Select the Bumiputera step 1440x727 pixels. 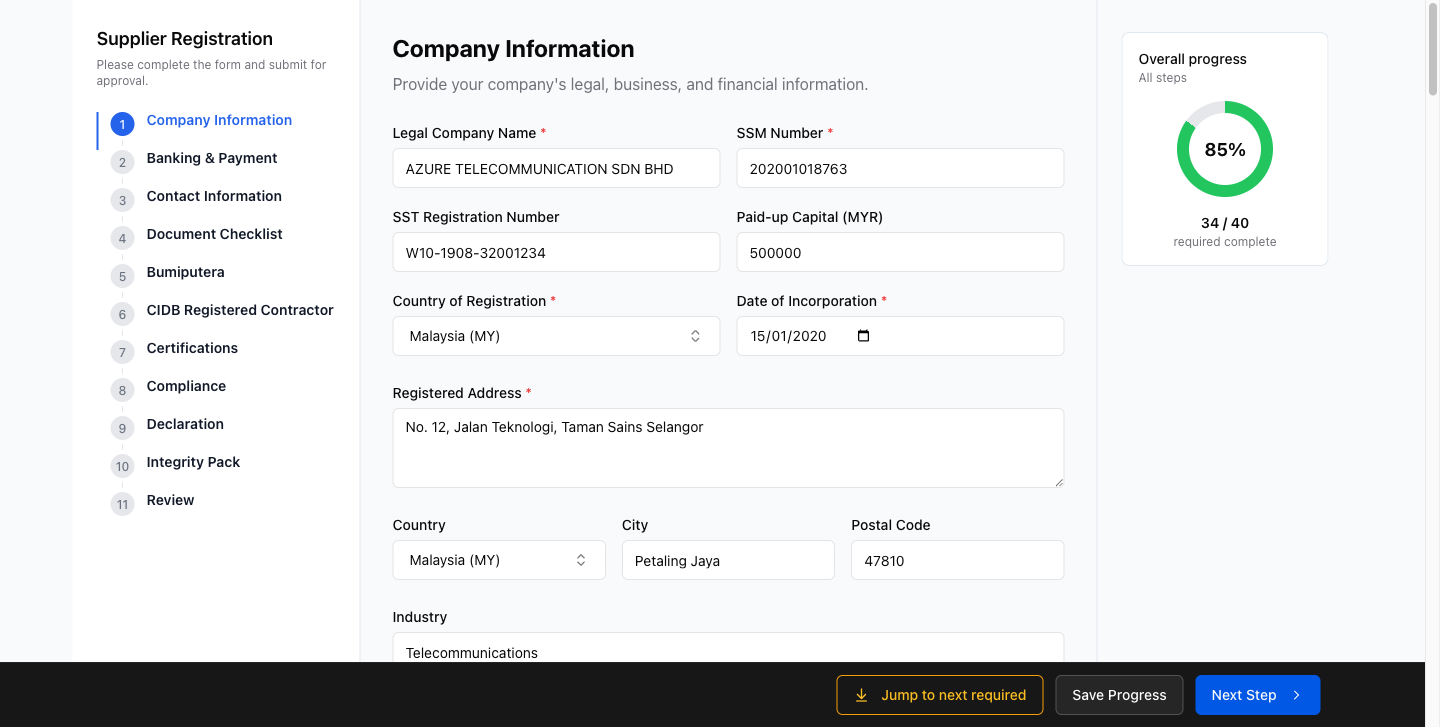point(186,272)
